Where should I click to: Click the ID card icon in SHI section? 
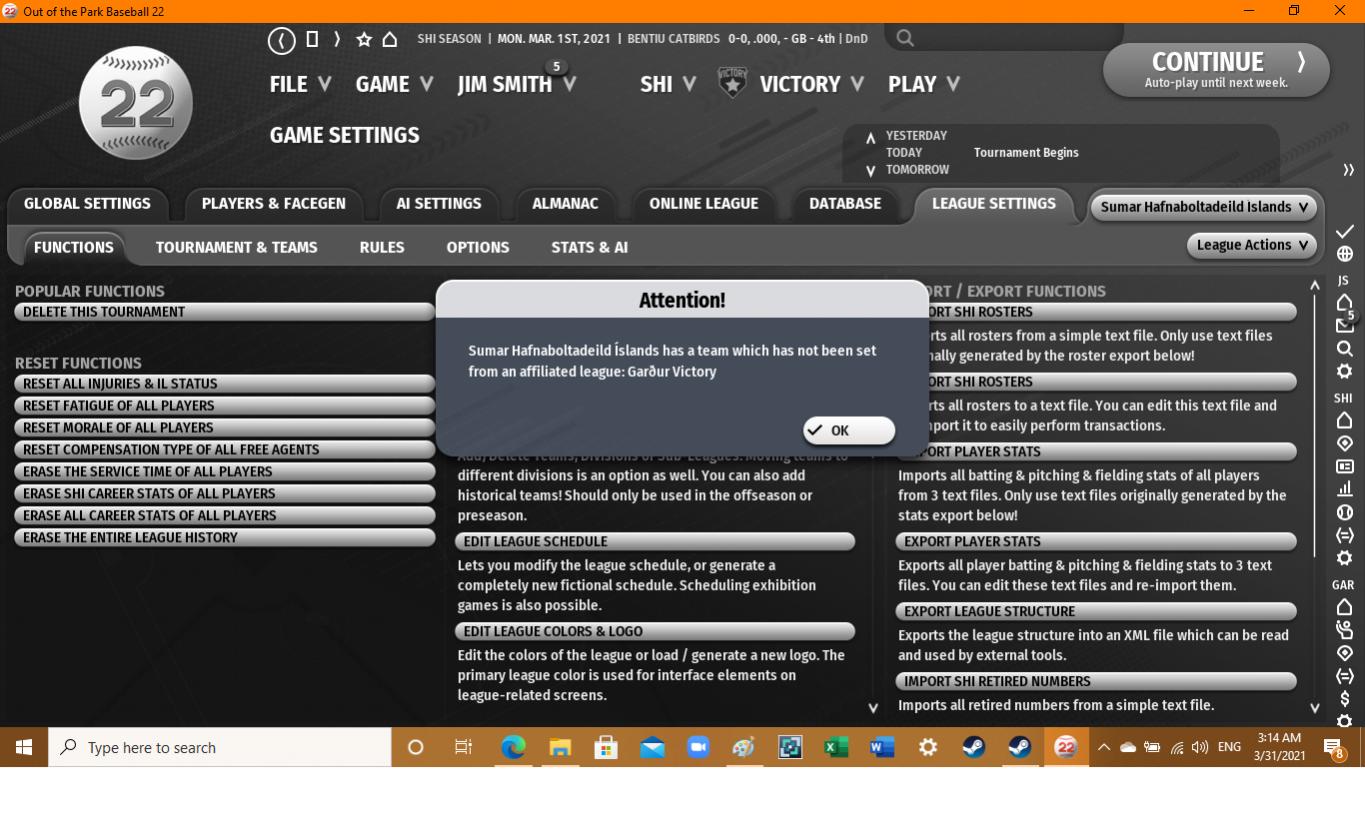(1344, 466)
